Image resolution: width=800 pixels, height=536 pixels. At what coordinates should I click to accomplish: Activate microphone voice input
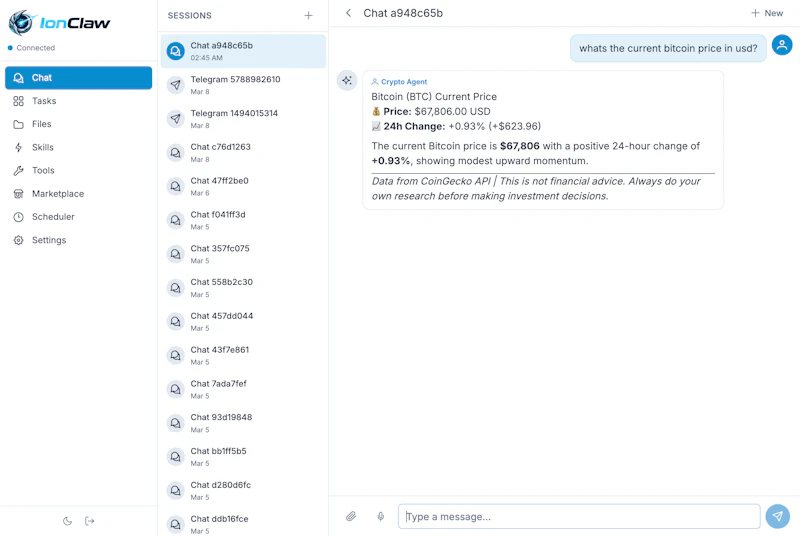(381, 516)
